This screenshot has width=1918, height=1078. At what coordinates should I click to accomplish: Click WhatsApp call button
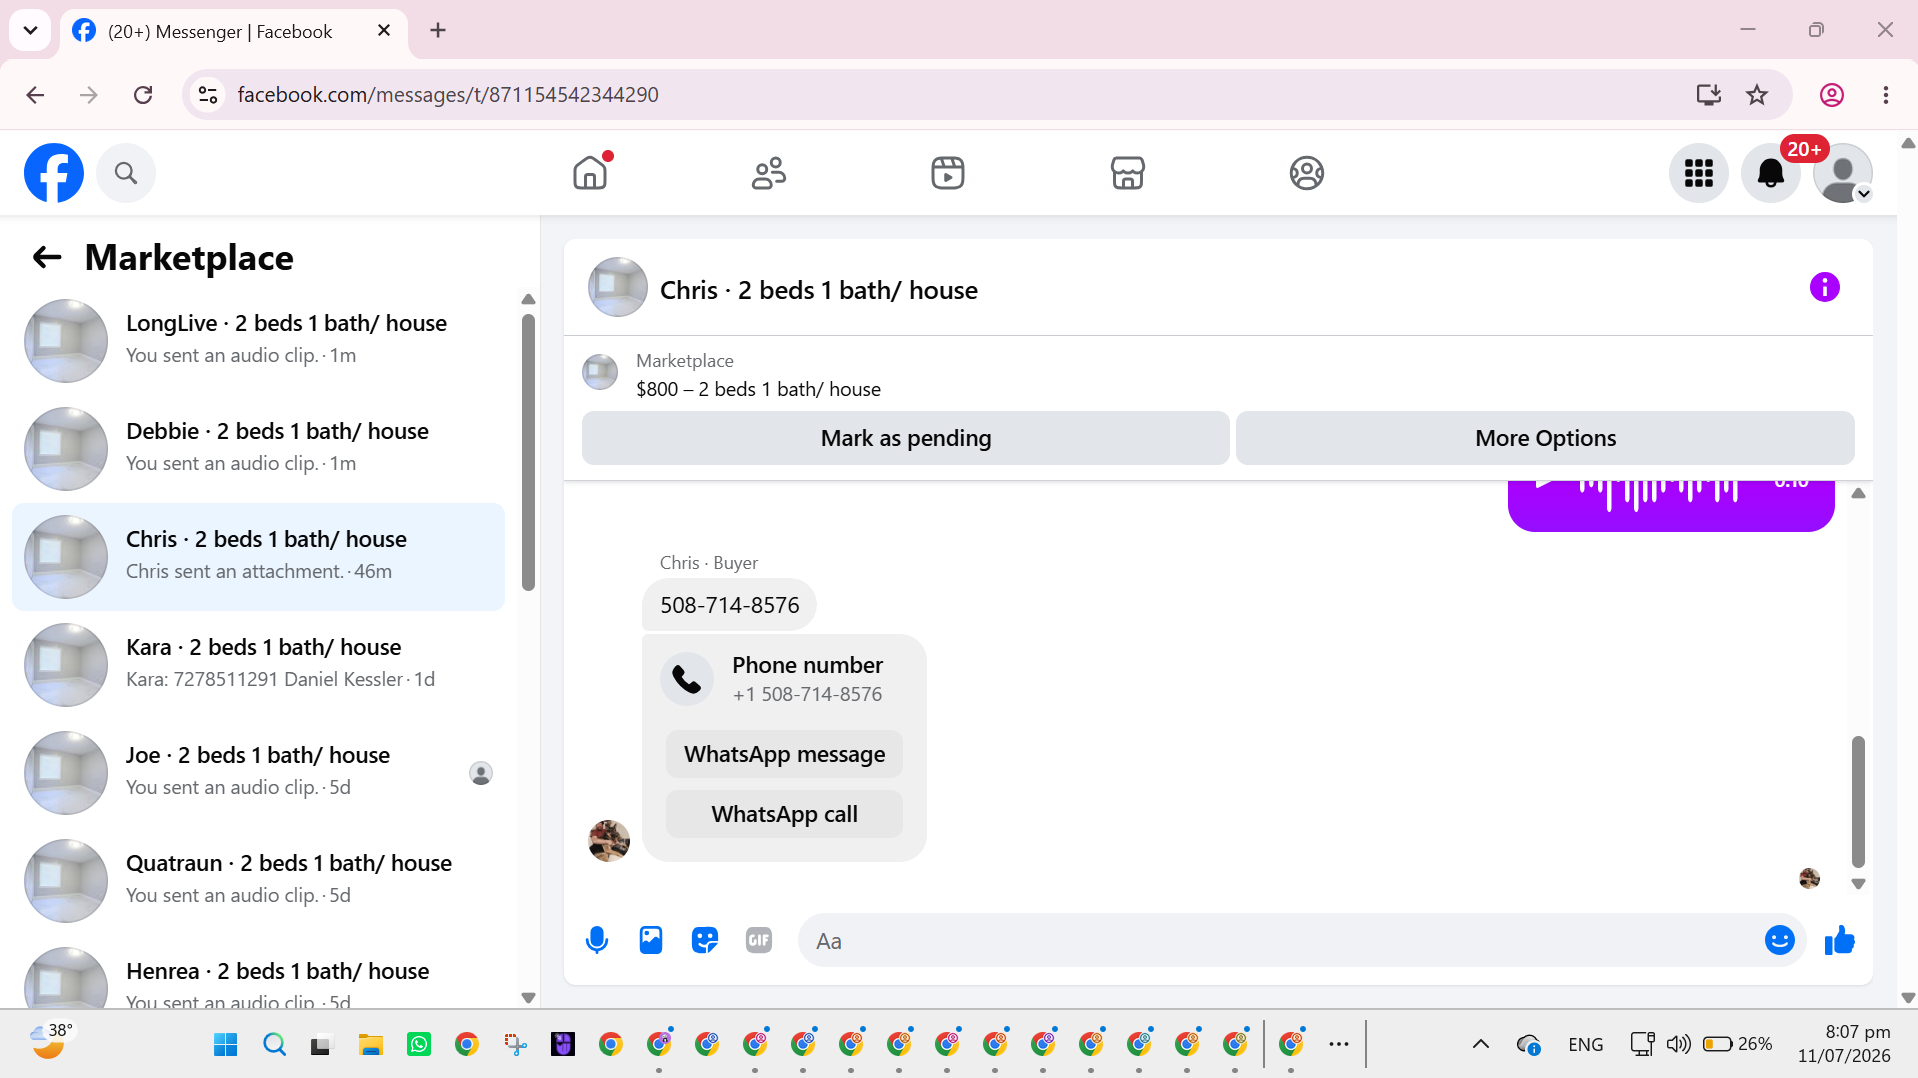click(x=785, y=814)
